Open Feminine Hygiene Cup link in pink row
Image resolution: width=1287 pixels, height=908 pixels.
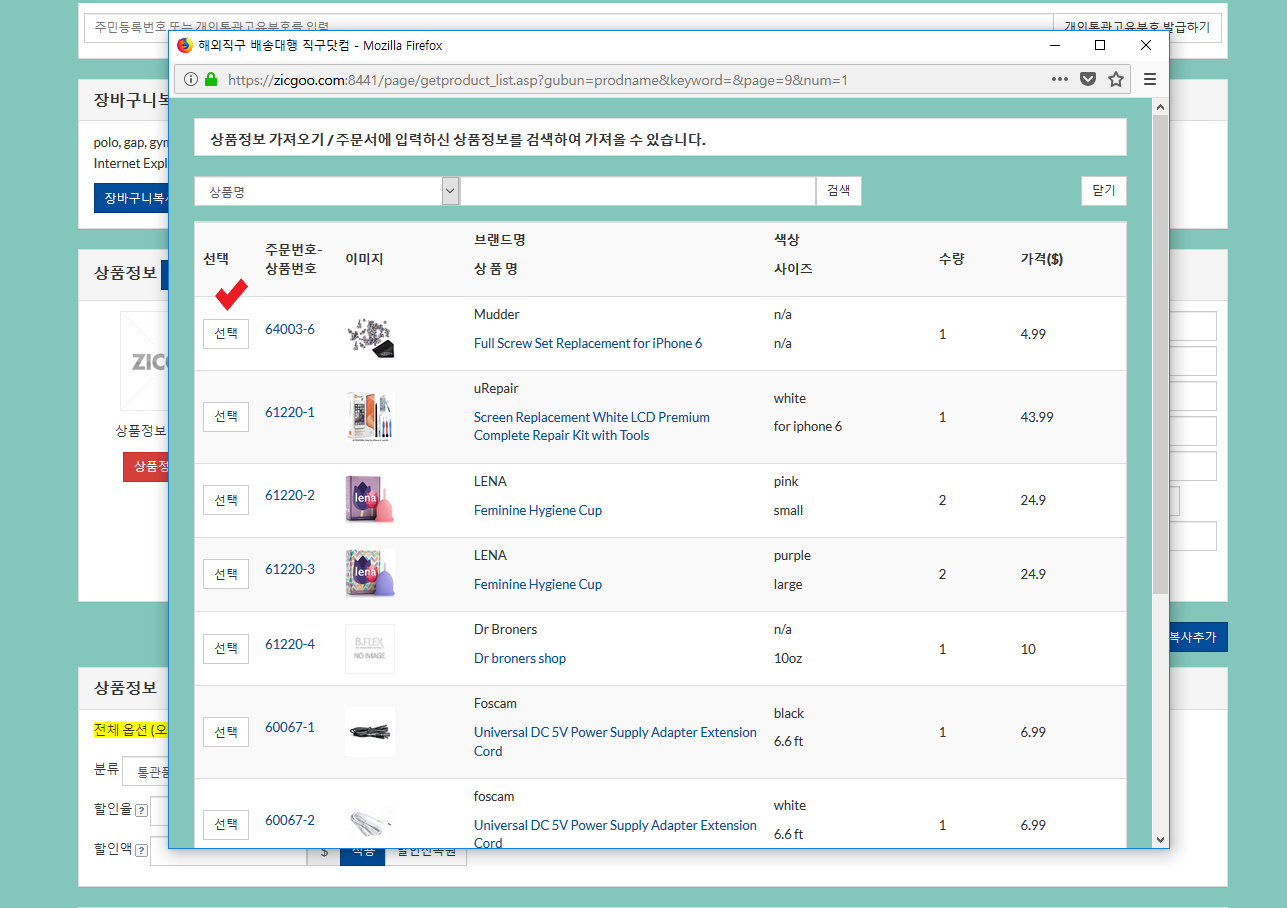click(x=538, y=510)
